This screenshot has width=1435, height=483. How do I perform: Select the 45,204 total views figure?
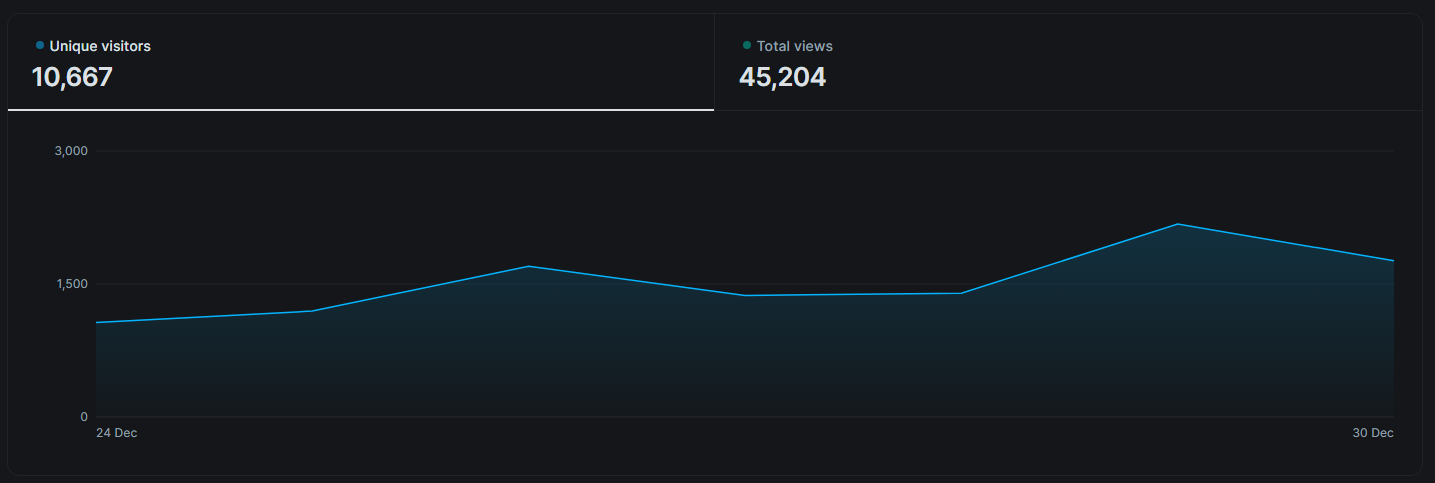pyautogui.click(x=782, y=77)
